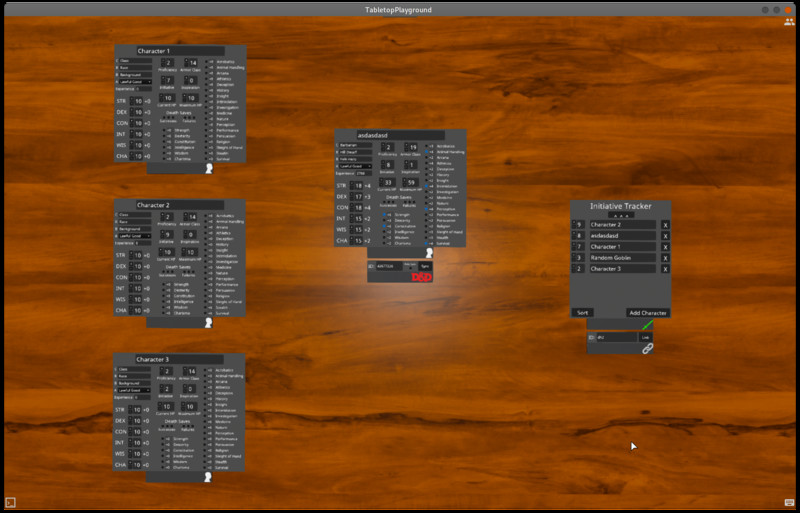Click the Sync button beside the ID field

point(425,266)
